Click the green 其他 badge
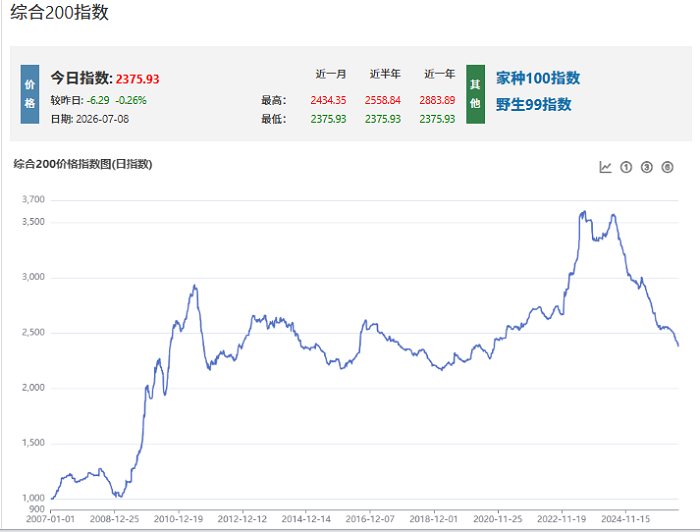Screen dimensions: 700x532 tap(475, 94)
